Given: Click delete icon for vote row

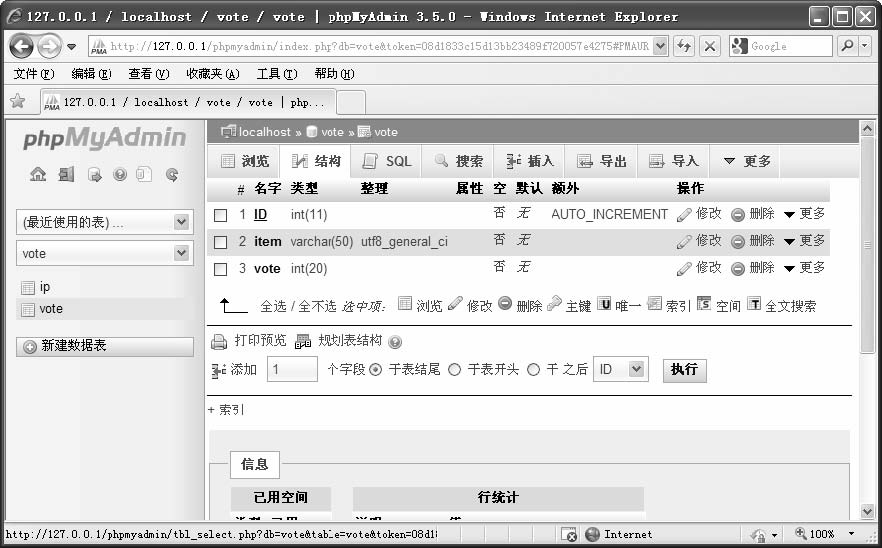Looking at the screenshot, I should point(738,269).
